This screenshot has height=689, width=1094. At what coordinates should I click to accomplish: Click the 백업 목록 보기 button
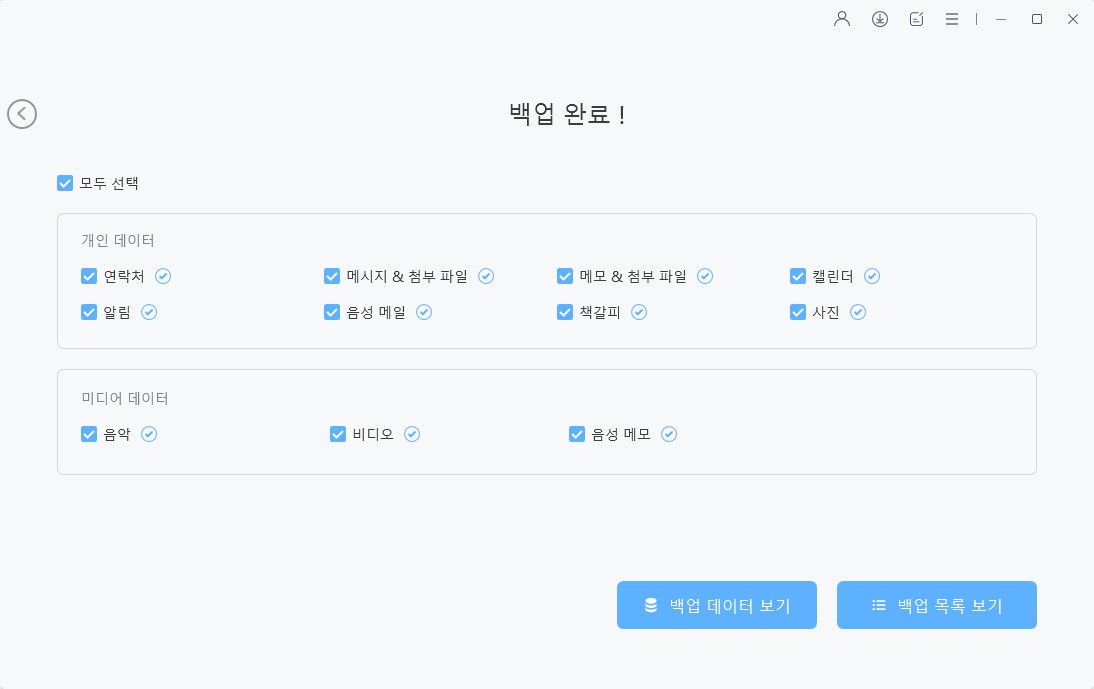tap(936, 605)
